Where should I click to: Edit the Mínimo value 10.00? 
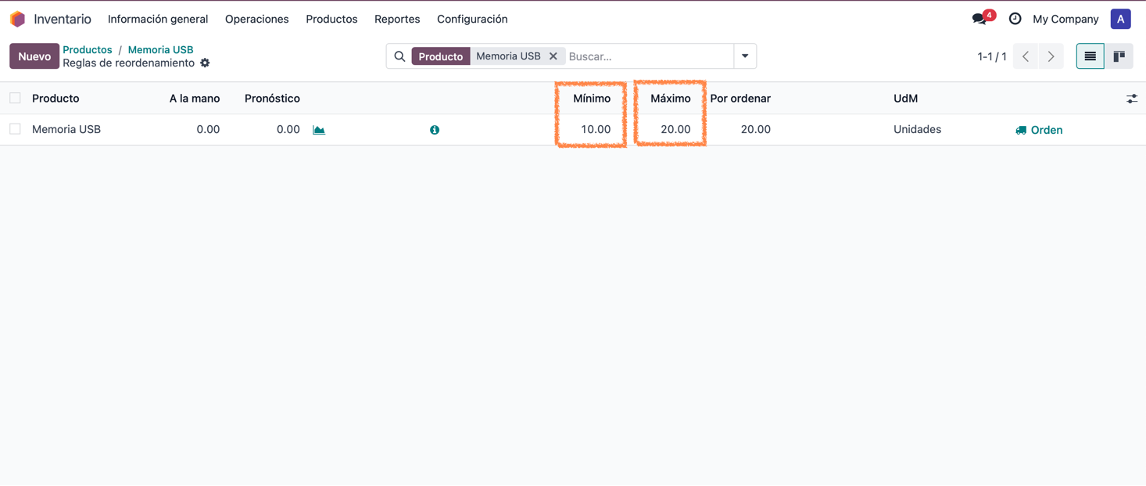click(x=596, y=129)
